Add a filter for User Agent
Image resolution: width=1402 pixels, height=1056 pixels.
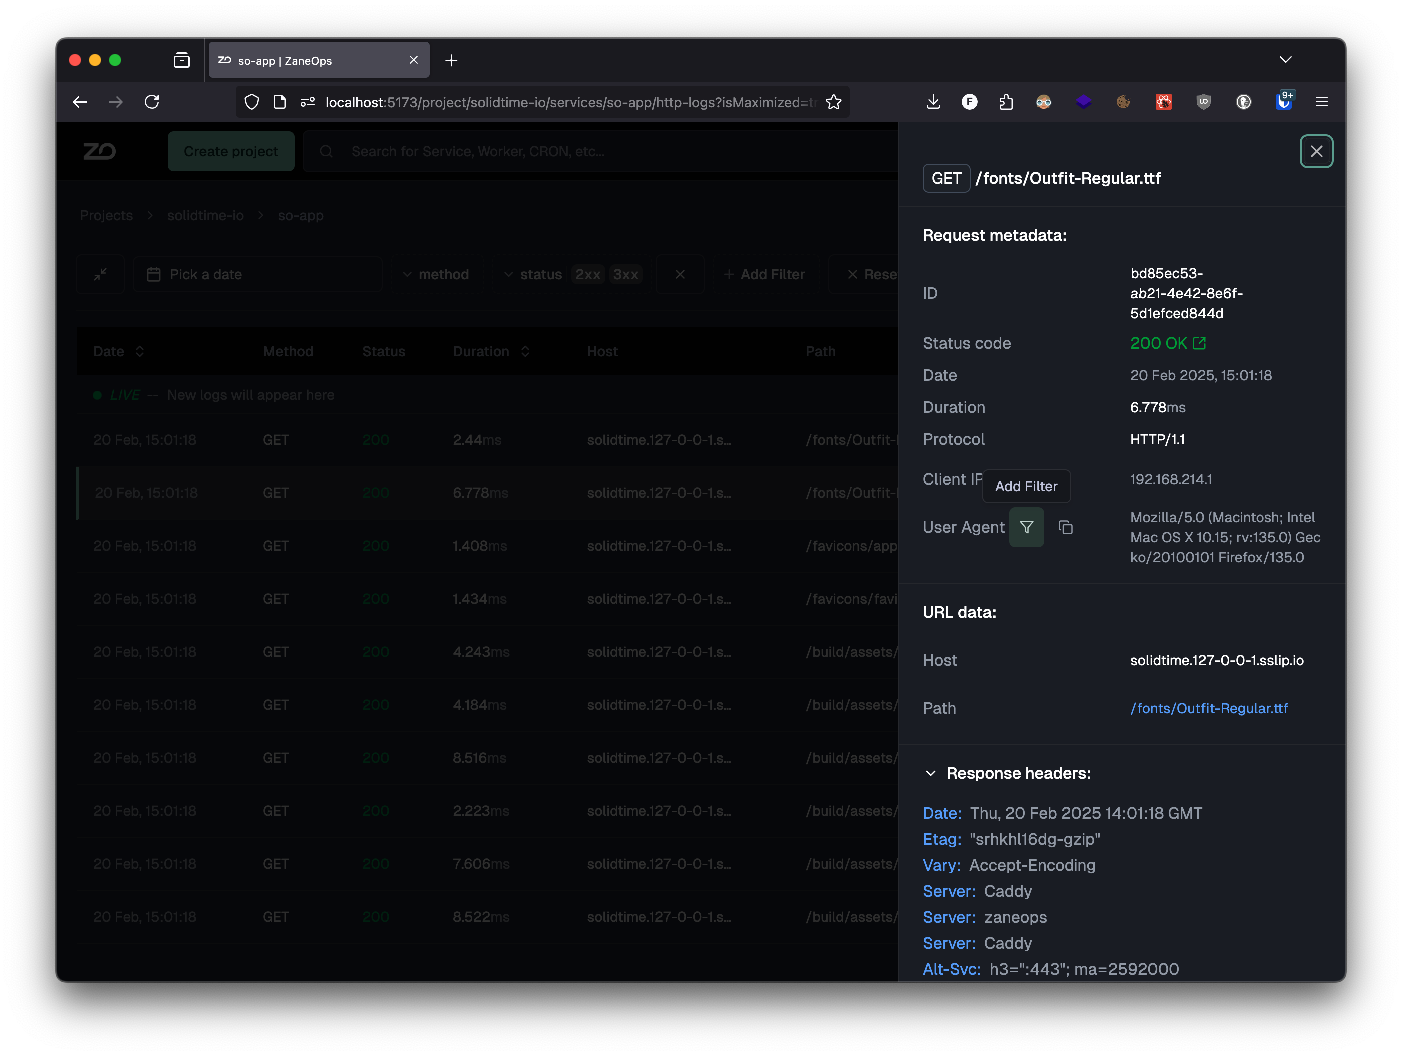pyautogui.click(x=1026, y=527)
